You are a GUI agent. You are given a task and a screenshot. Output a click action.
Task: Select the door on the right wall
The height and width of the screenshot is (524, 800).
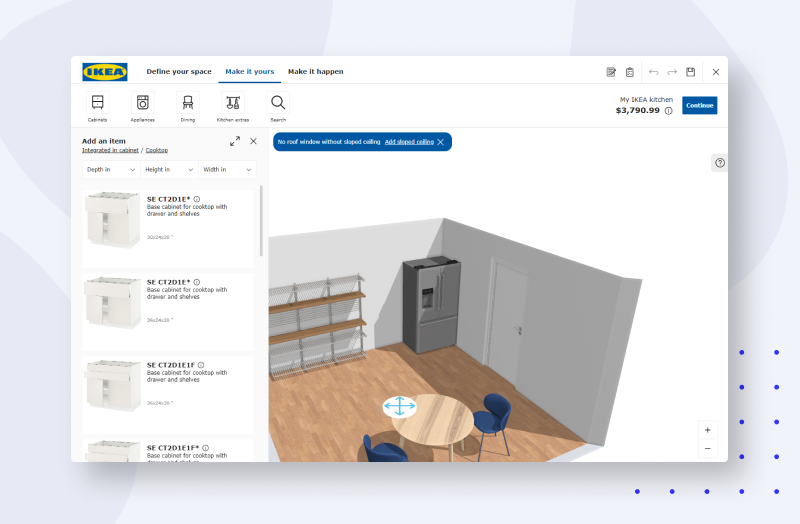coord(507,320)
